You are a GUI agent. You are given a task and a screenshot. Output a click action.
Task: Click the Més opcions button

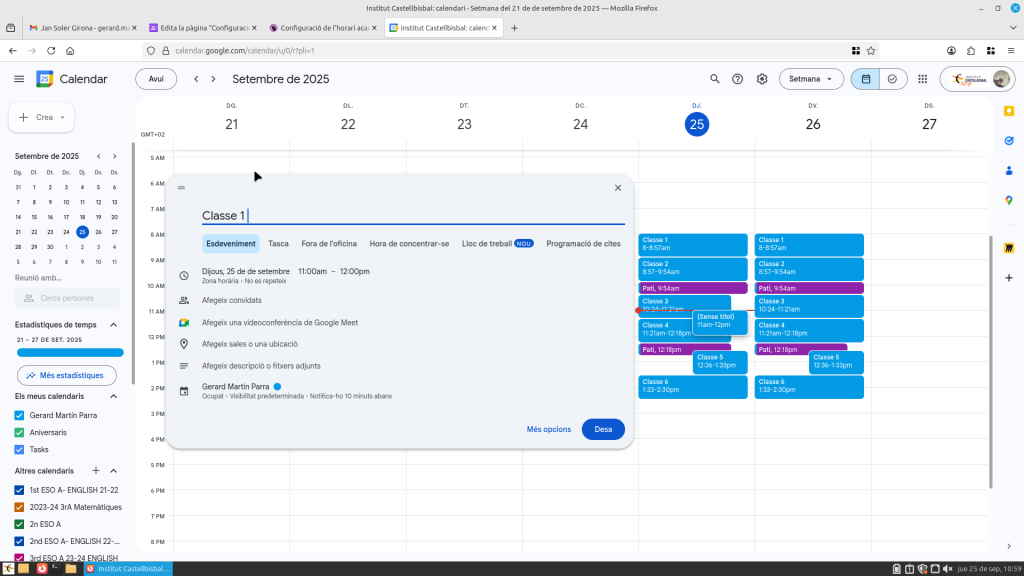click(549, 429)
